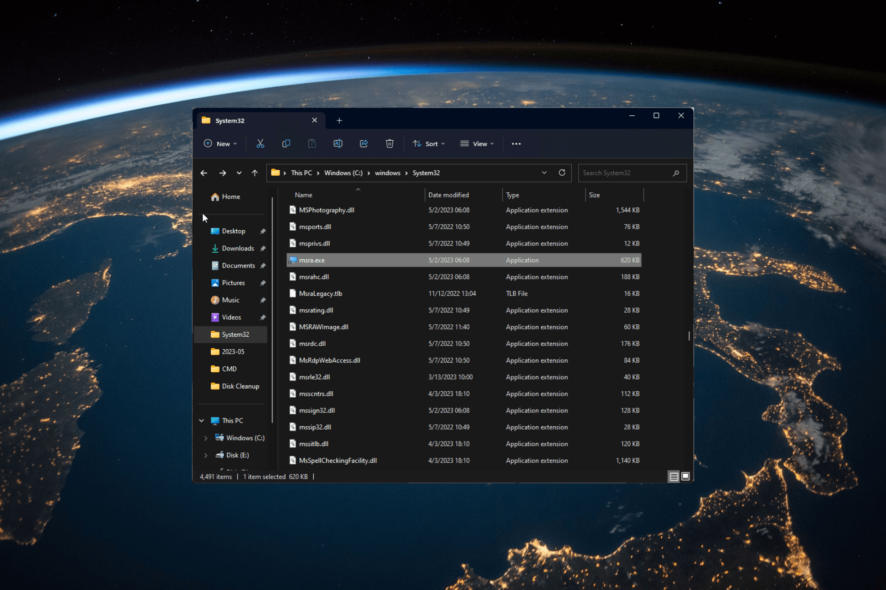Click the Copy icon in toolbar

tap(286, 144)
